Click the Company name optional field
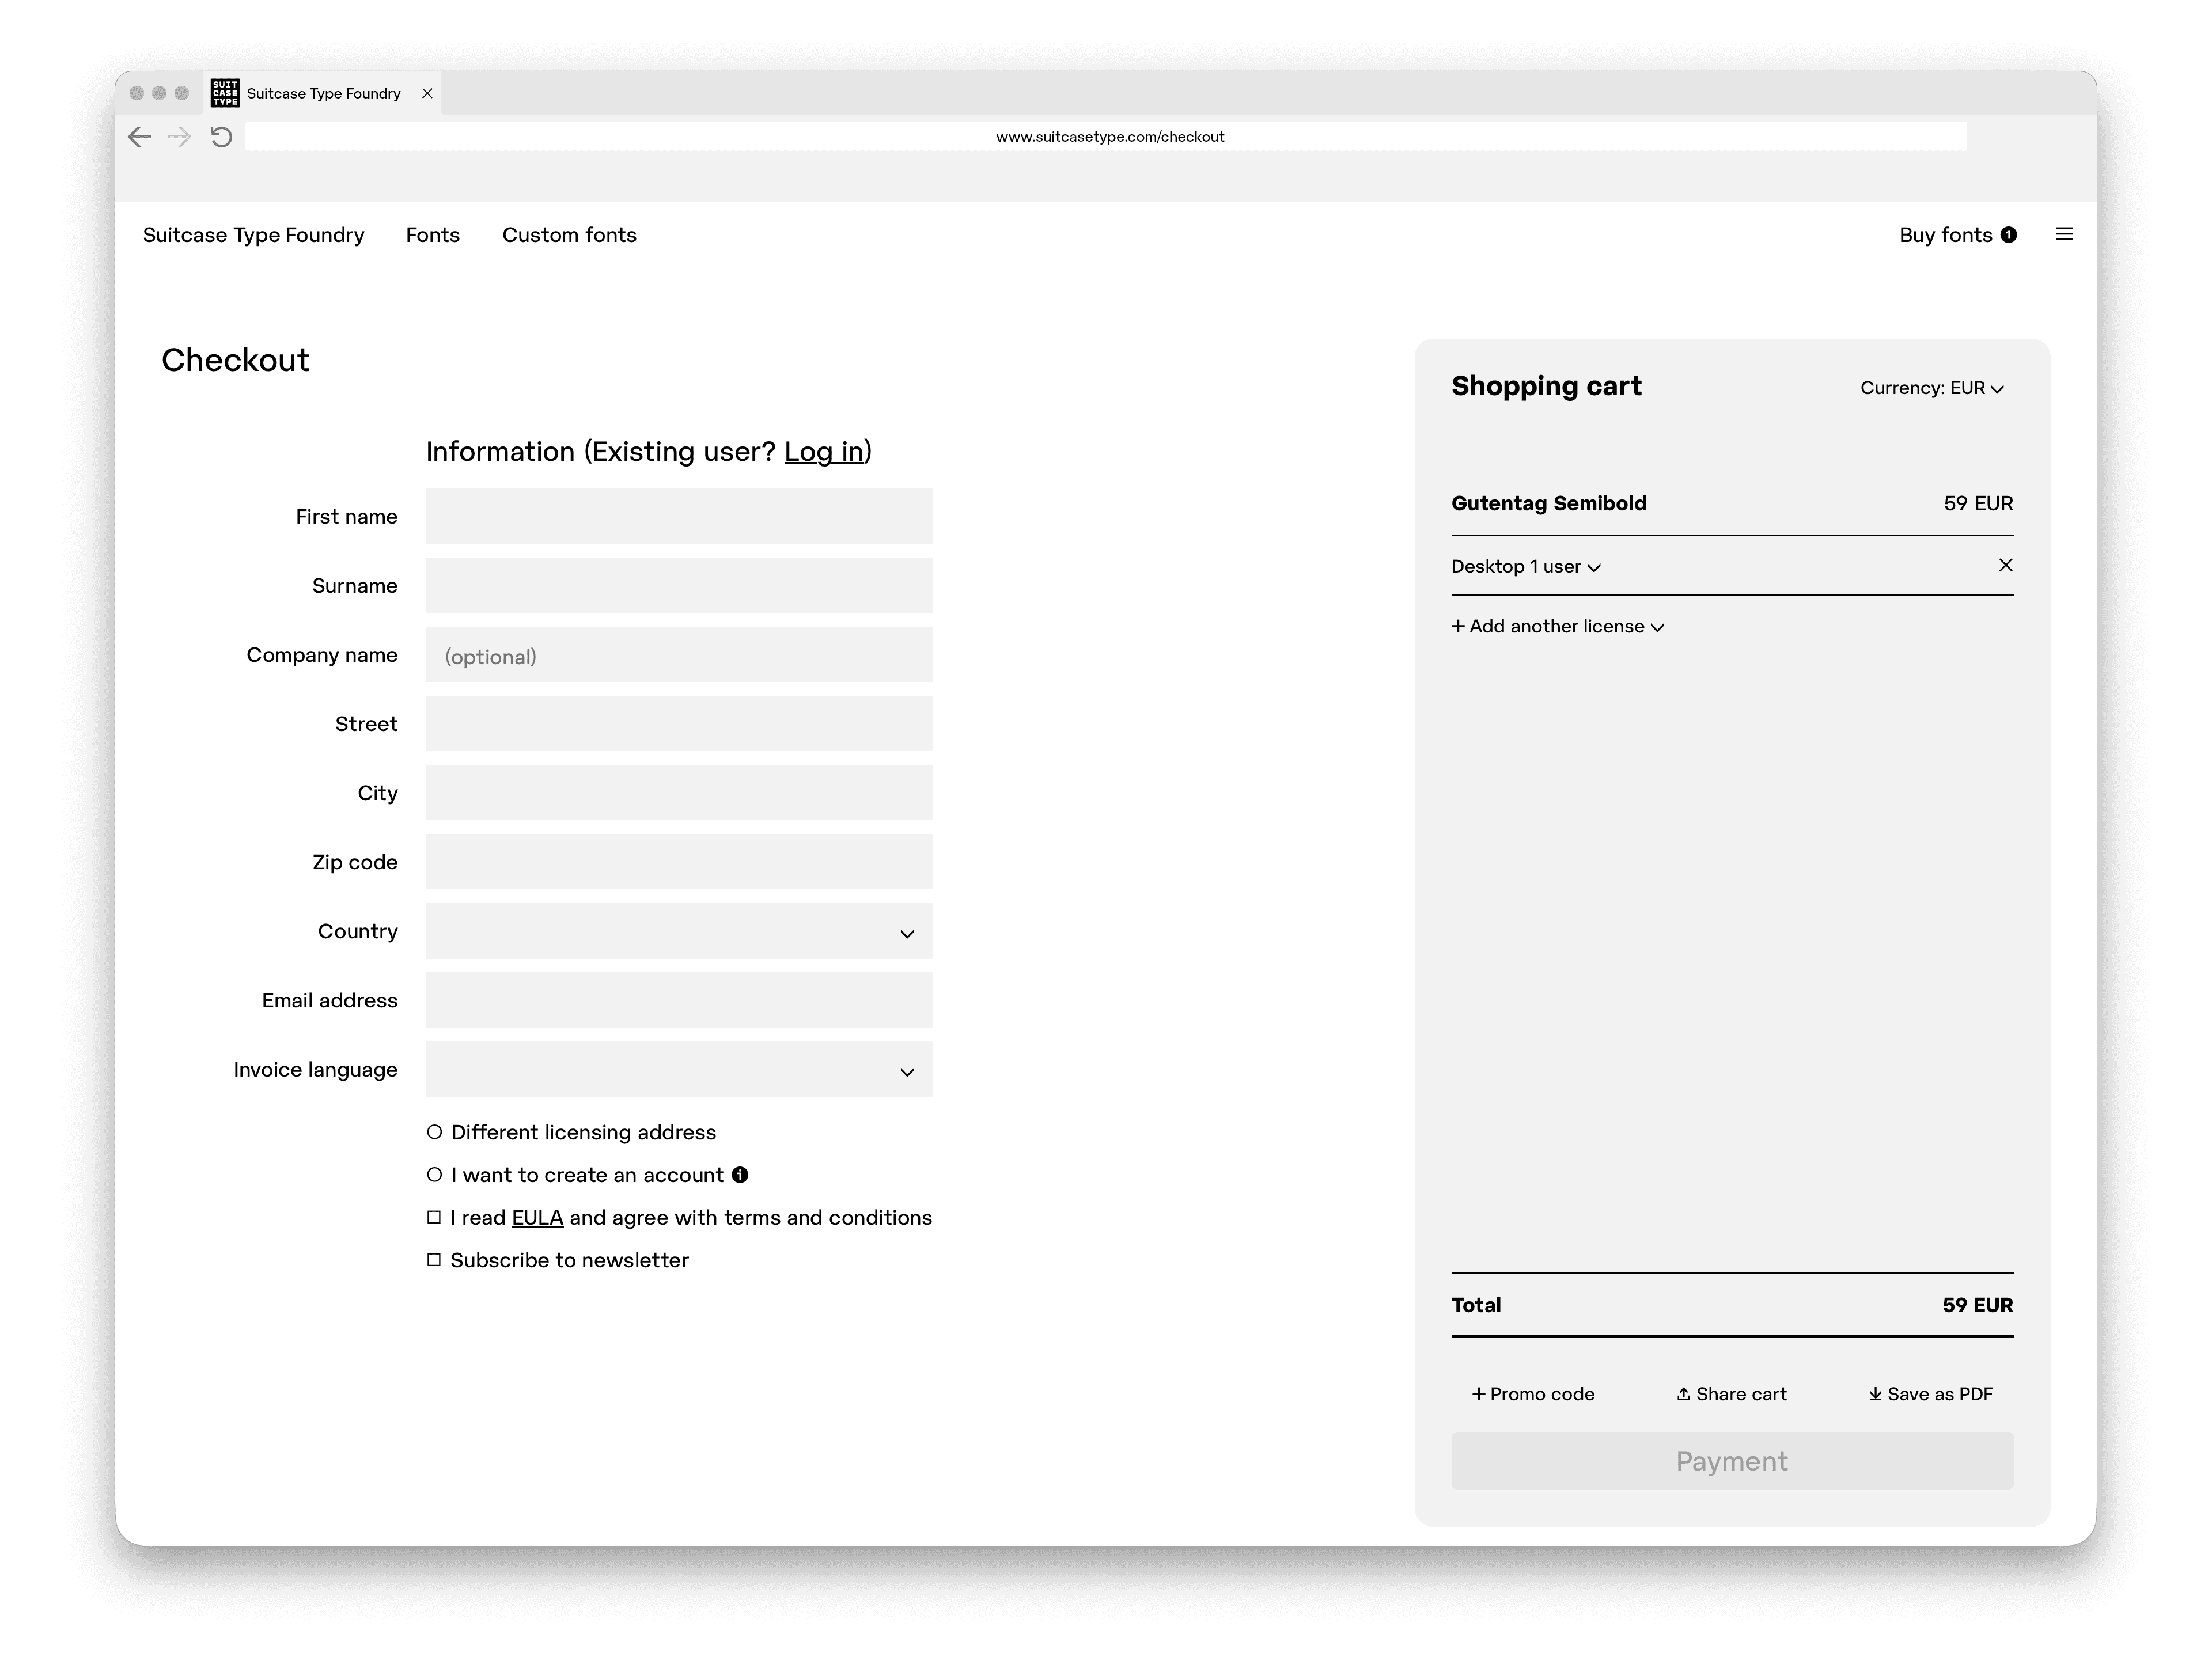 point(679,655)
